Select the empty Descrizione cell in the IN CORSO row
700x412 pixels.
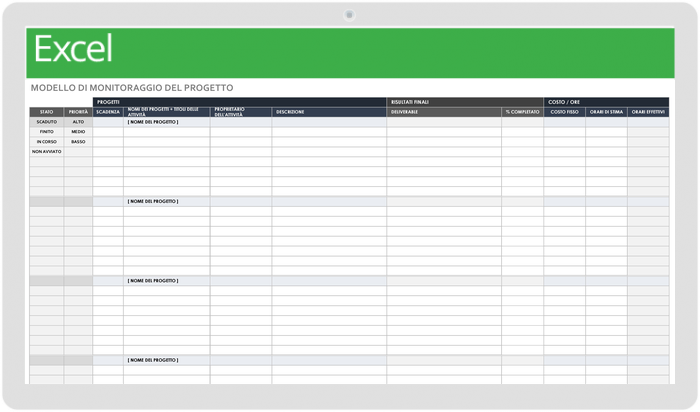click(329, 141)
